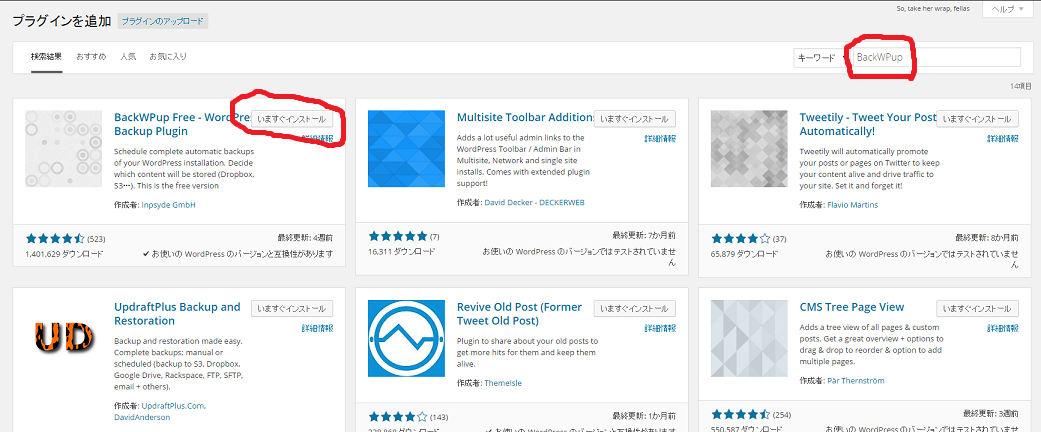This screenshot has height=432, width=1041.
Task: Click Tweetily star rating with 37 reviews
Action: tap(740, 238)
